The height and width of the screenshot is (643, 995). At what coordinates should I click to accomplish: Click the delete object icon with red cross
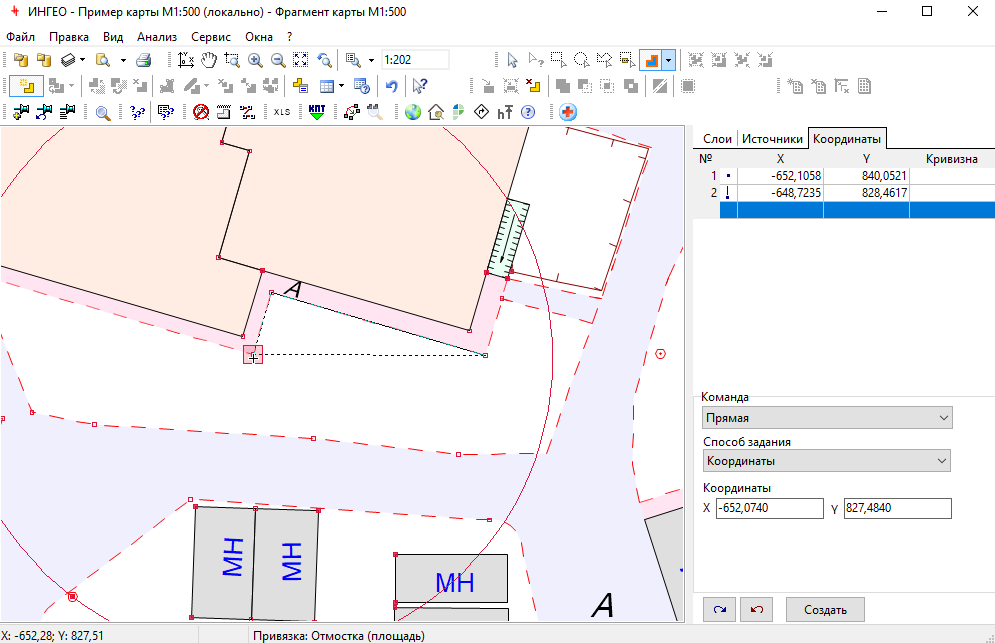pyautogui.click(x=534, y=86)
